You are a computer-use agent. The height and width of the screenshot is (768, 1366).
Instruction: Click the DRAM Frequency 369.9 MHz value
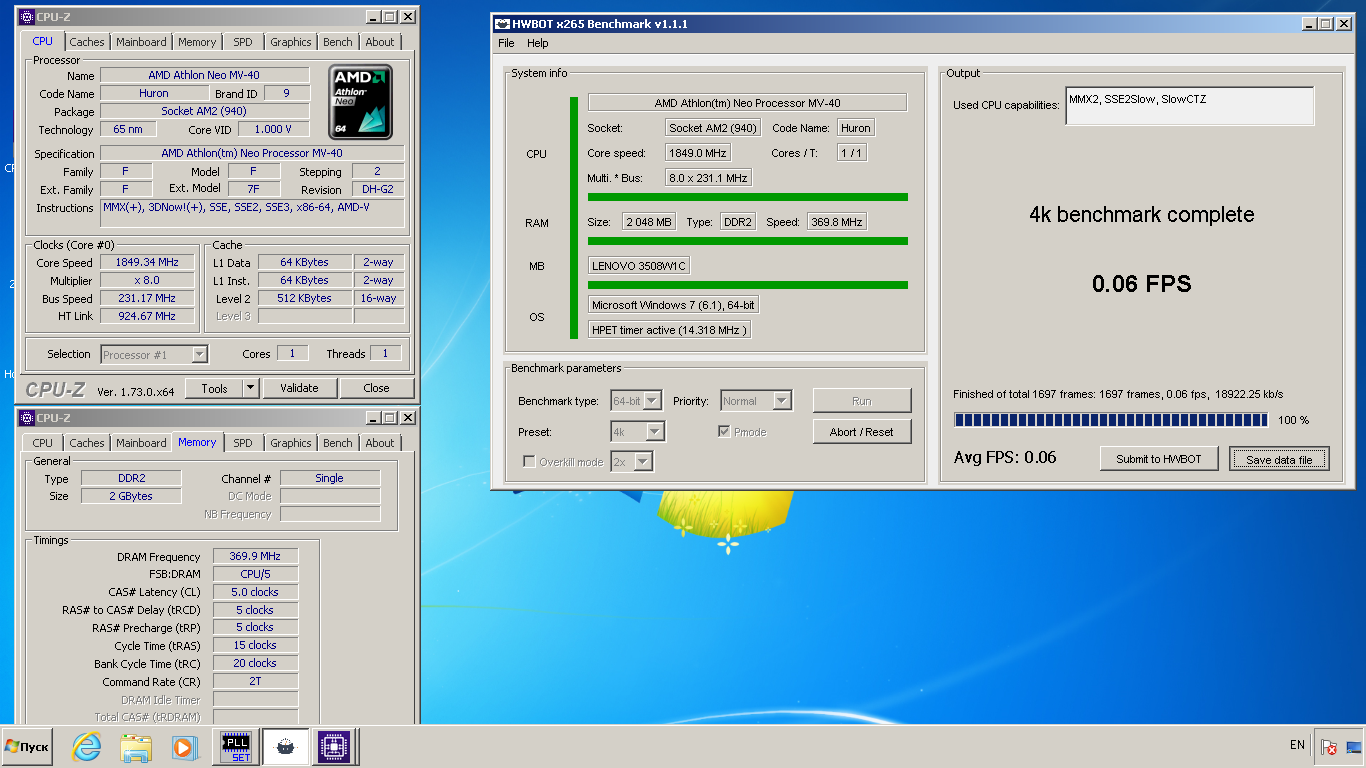(255, 556)
